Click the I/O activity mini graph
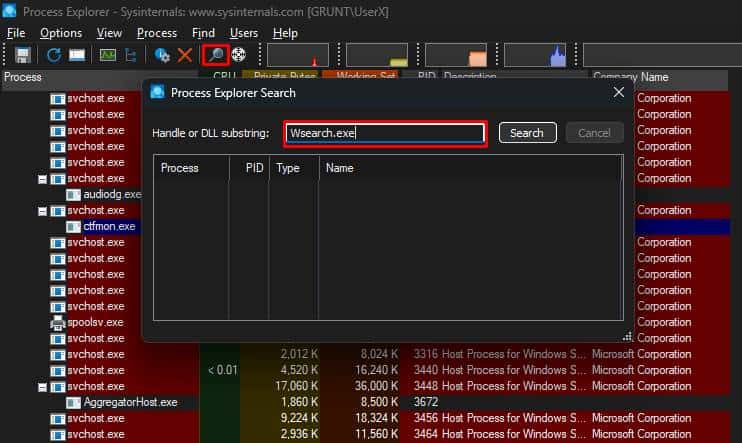Screen dimensions: 742x443 point(535,55)
